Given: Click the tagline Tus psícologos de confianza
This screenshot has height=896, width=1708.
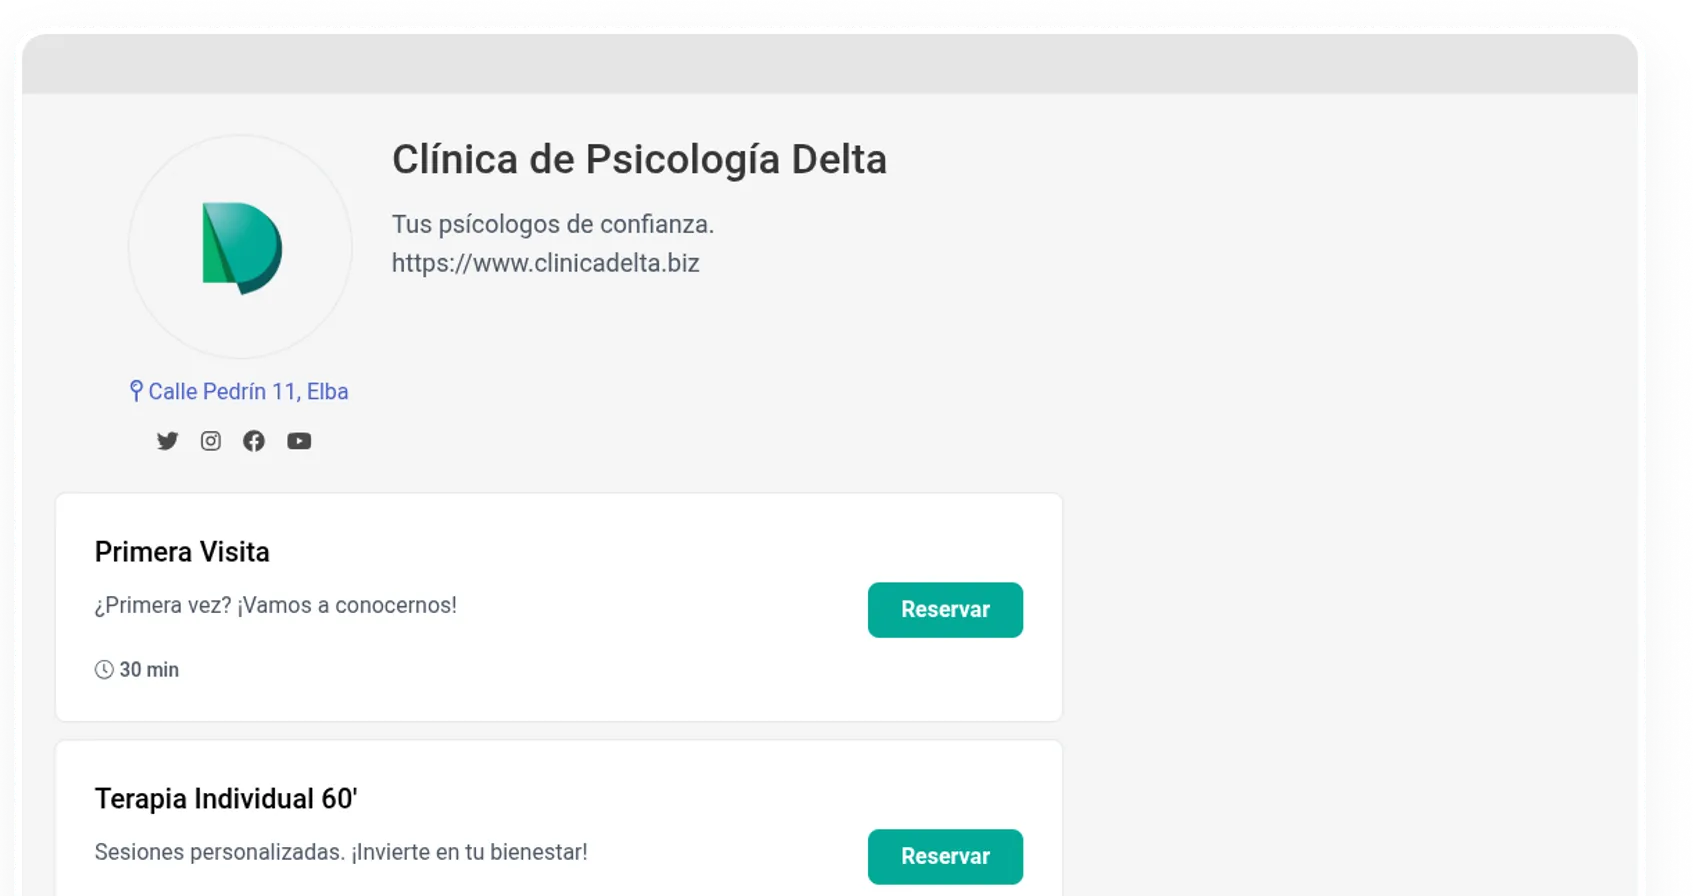Looking at the screenshot, I should (553, 224).
